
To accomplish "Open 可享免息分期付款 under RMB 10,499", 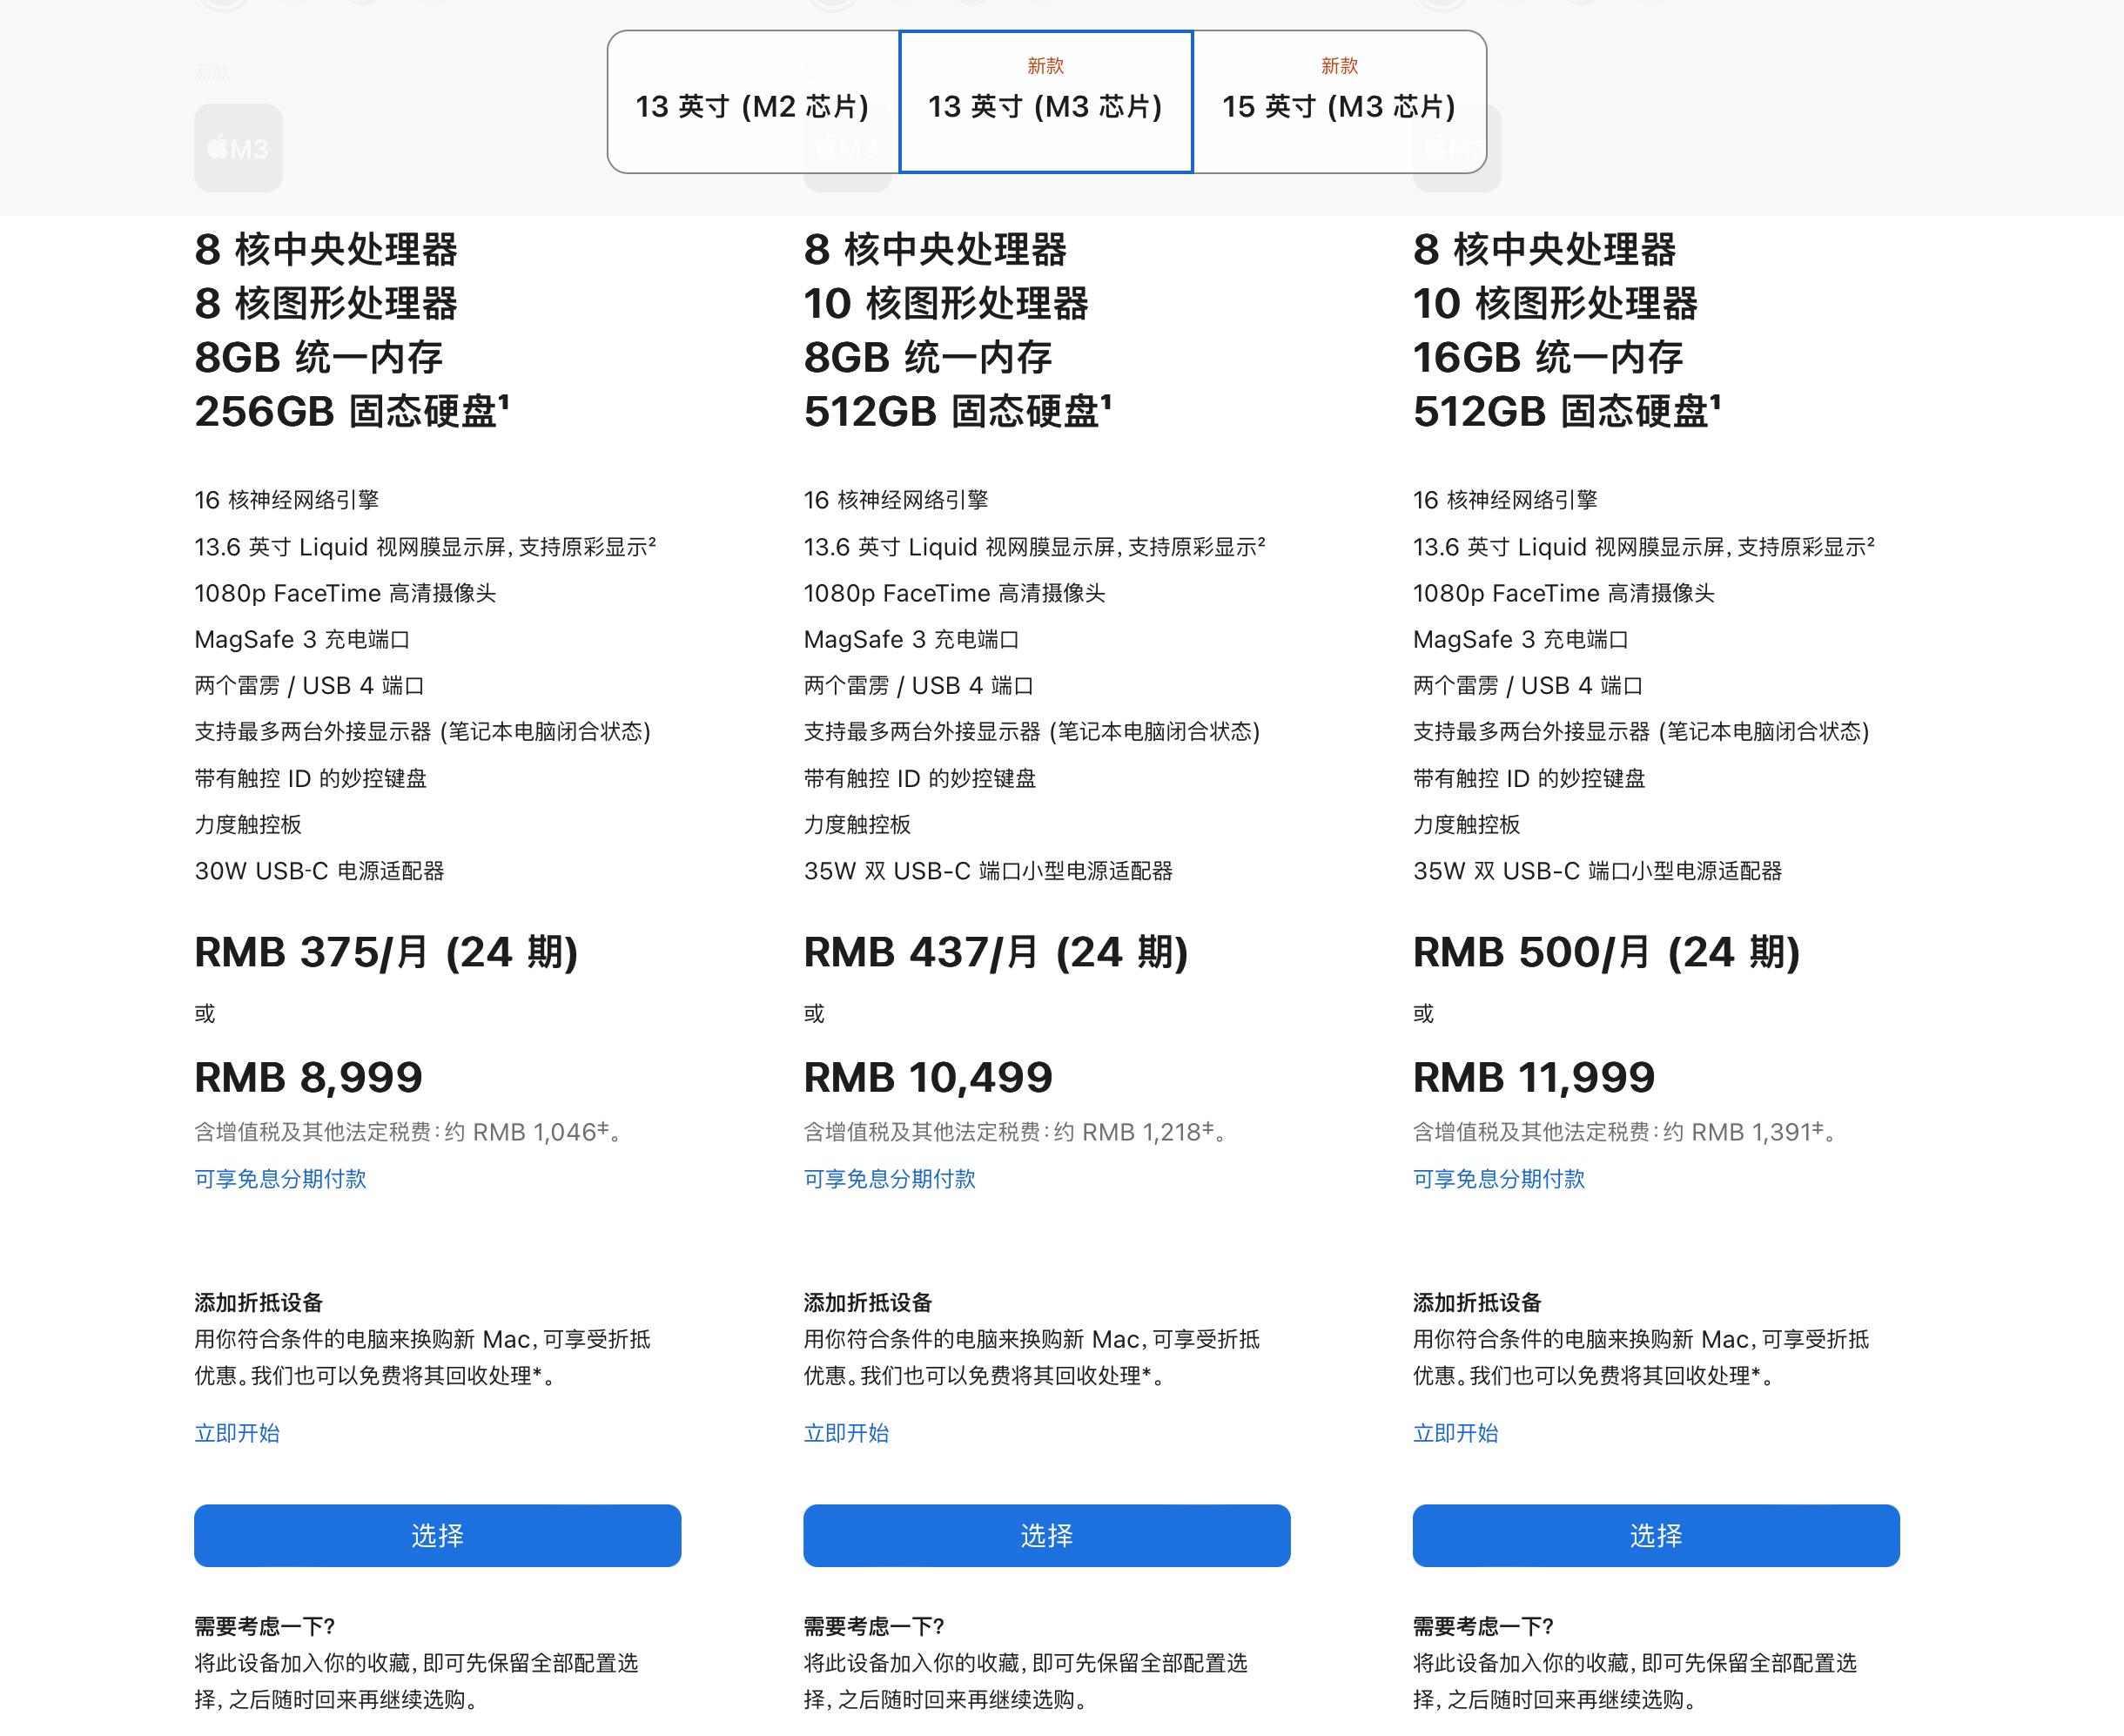I will click(x=889, y=1179).
